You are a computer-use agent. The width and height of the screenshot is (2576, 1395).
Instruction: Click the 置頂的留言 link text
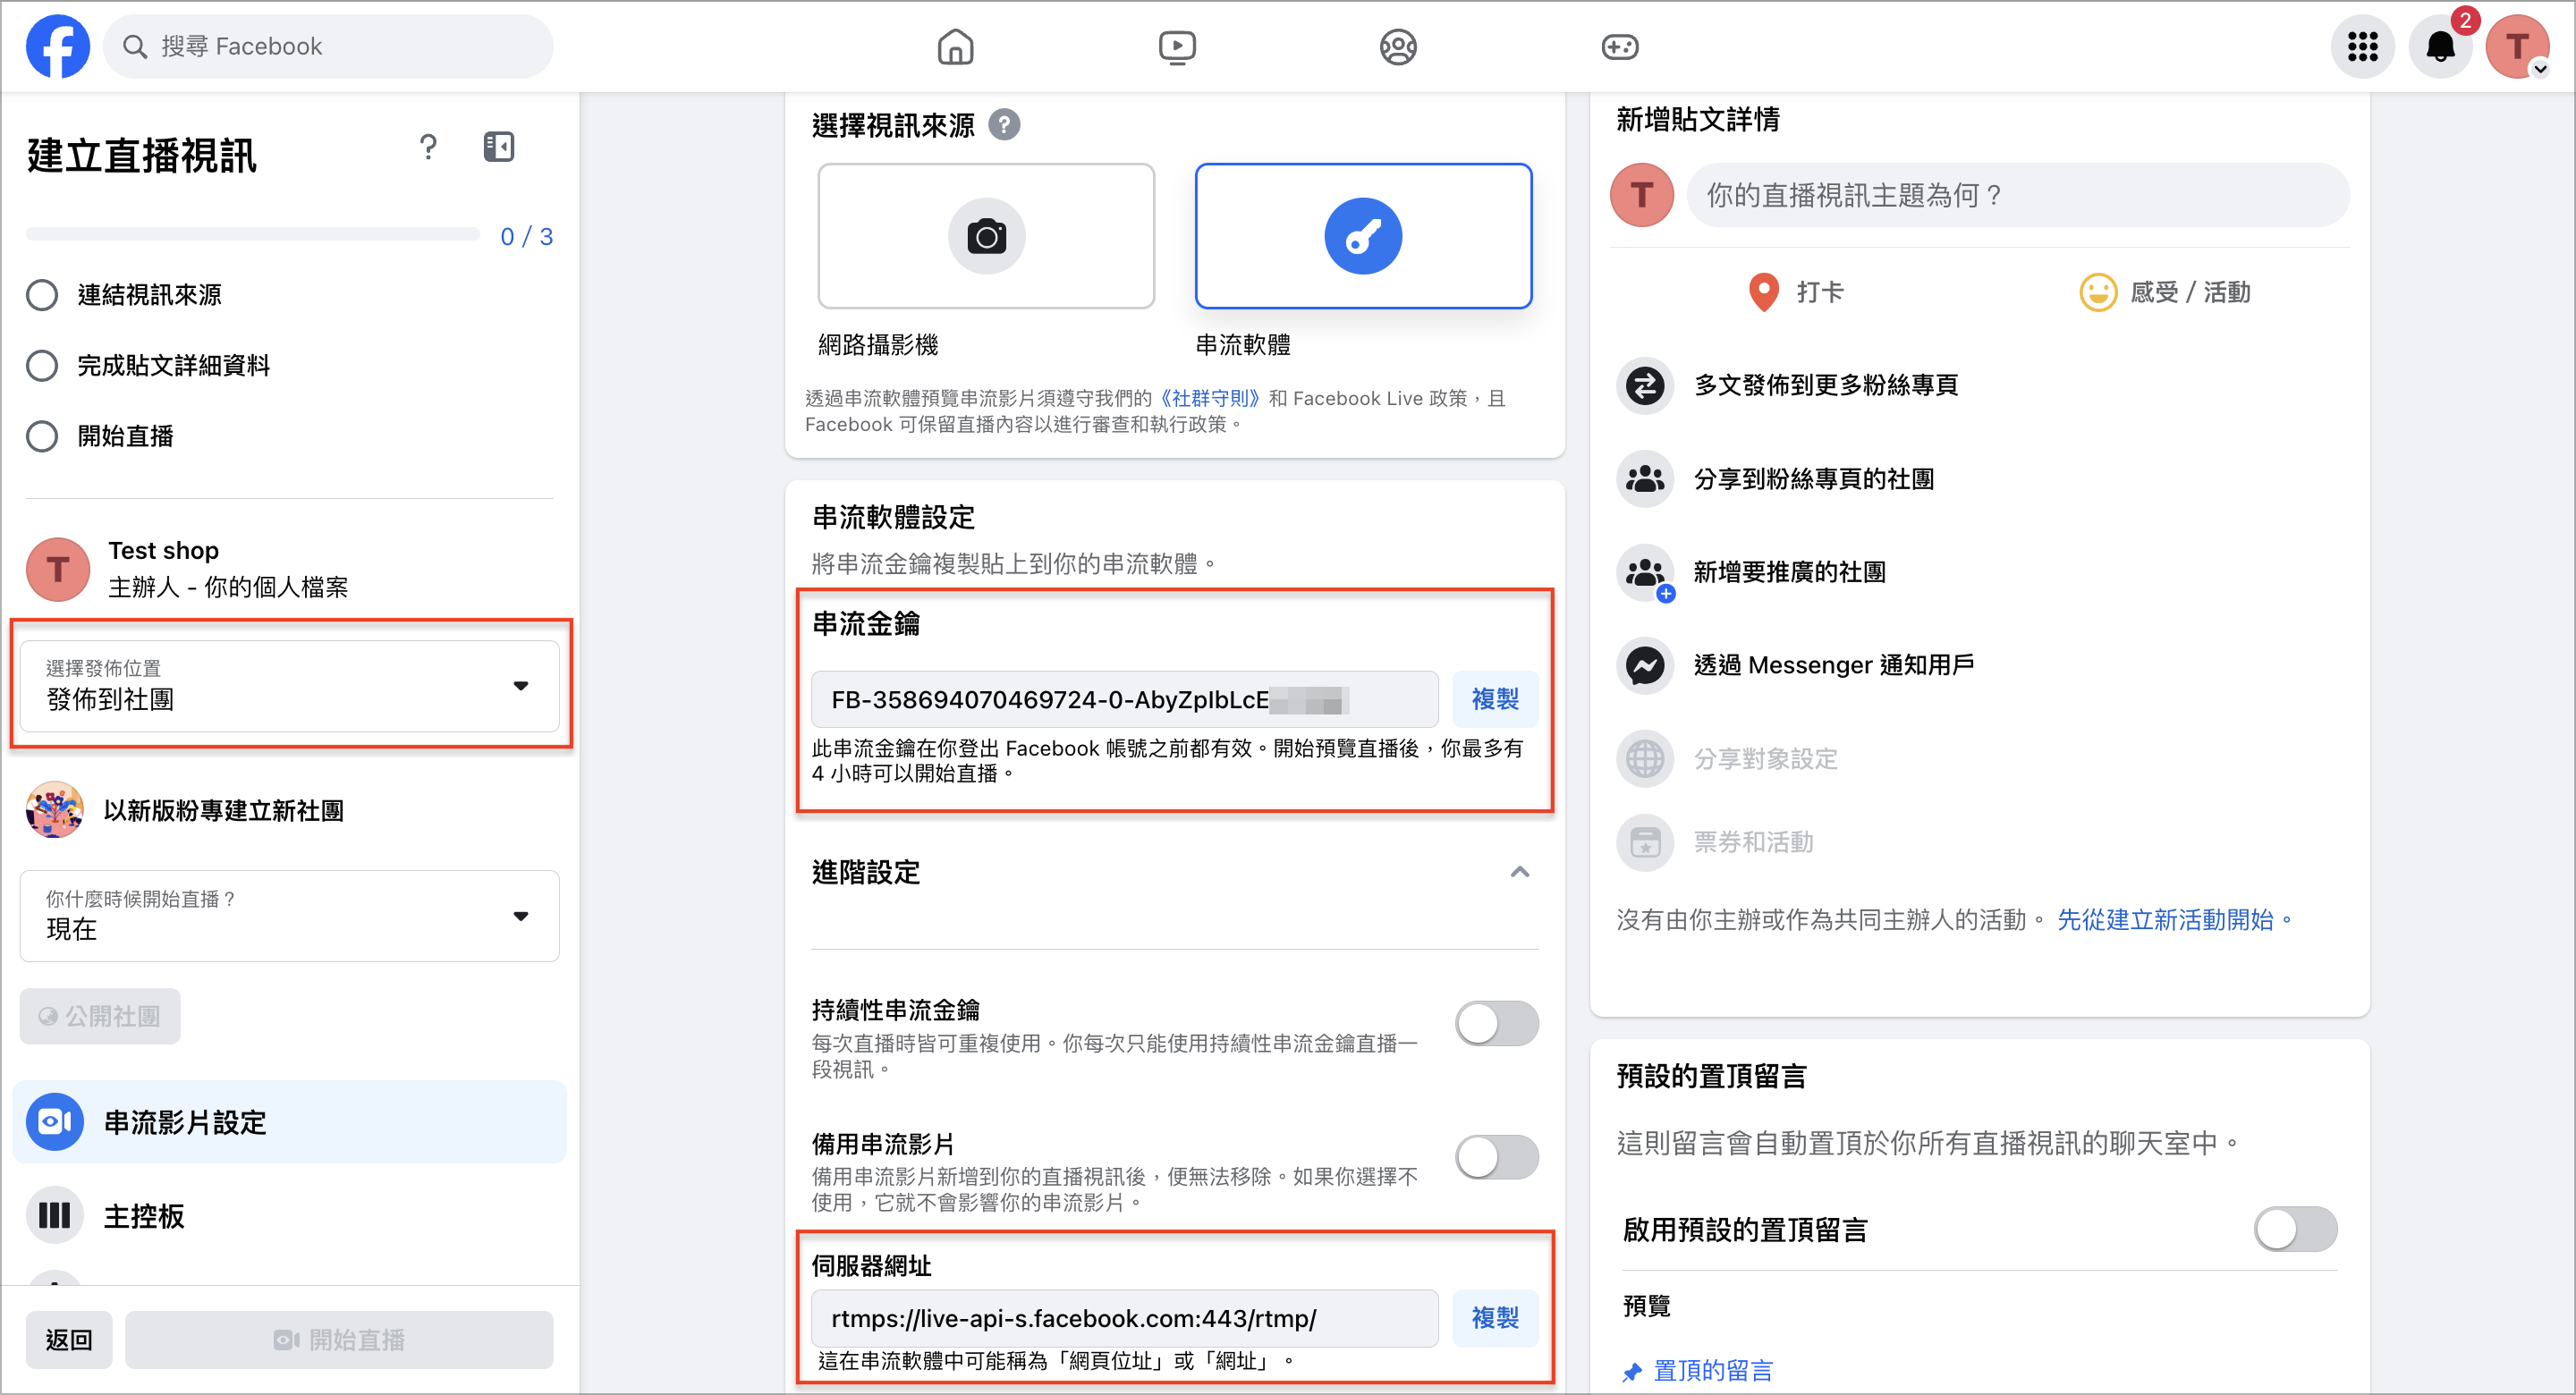(1713, 1371)
